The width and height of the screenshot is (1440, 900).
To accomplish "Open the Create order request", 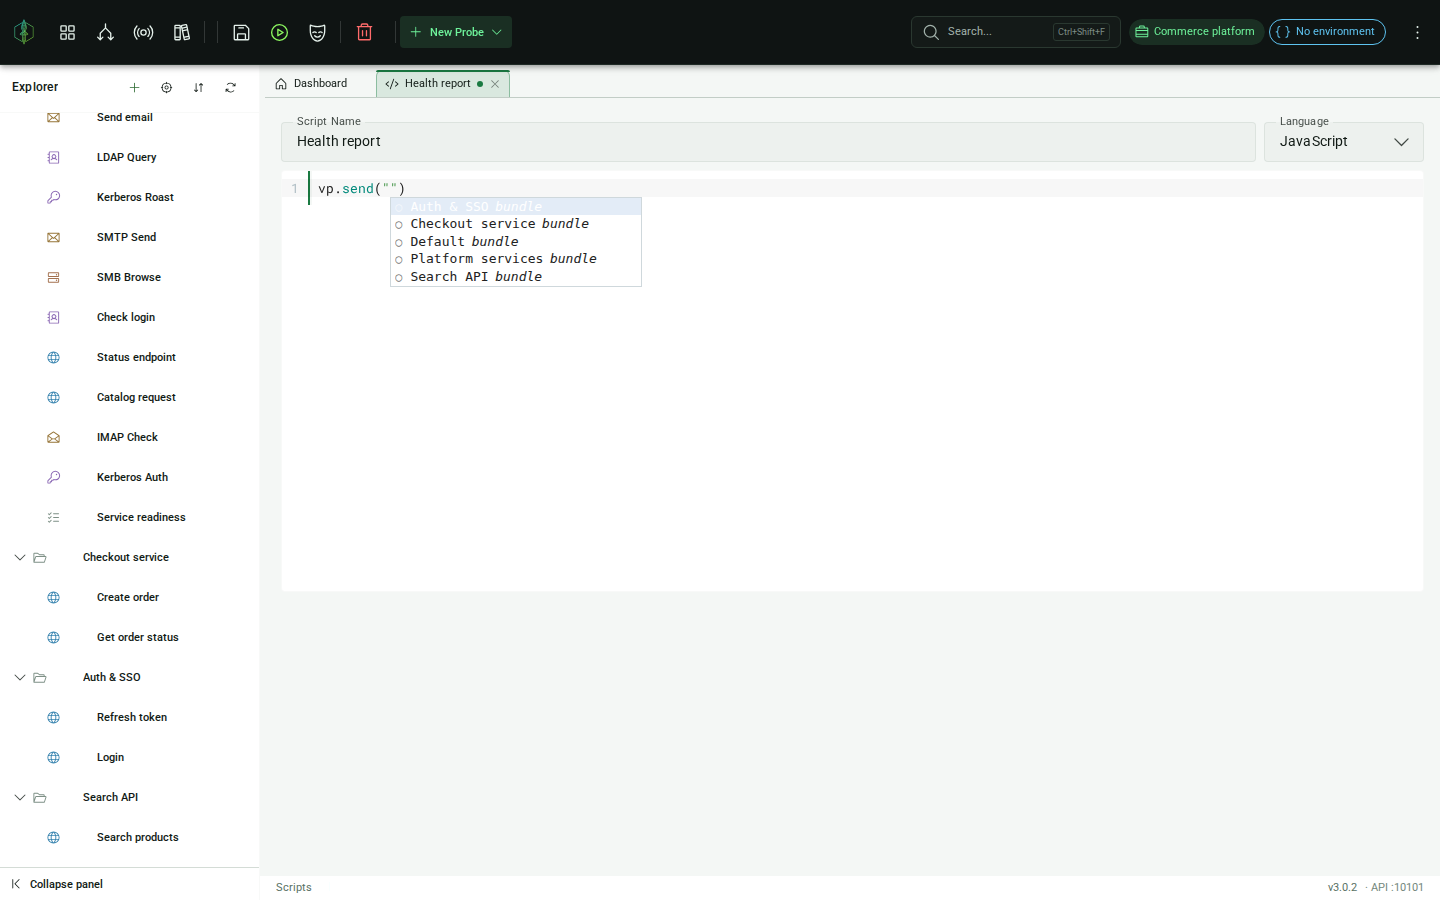I will (130, 597).
